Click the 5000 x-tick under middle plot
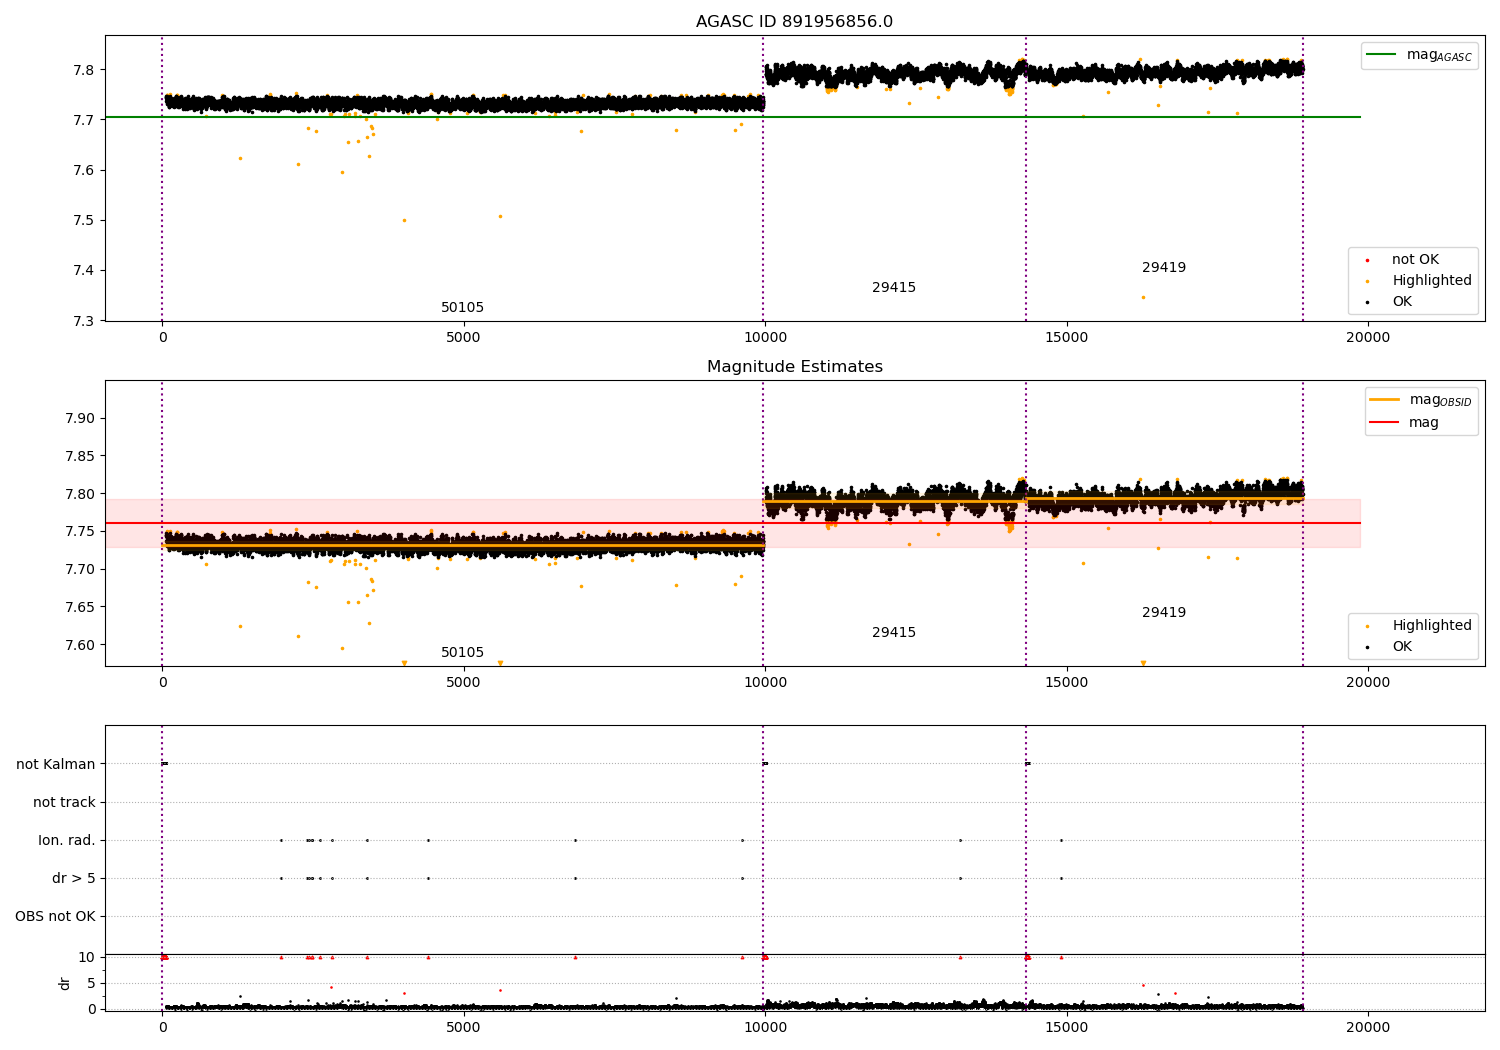Viewport: 1500px width, 1050px height. coord(464,683)
